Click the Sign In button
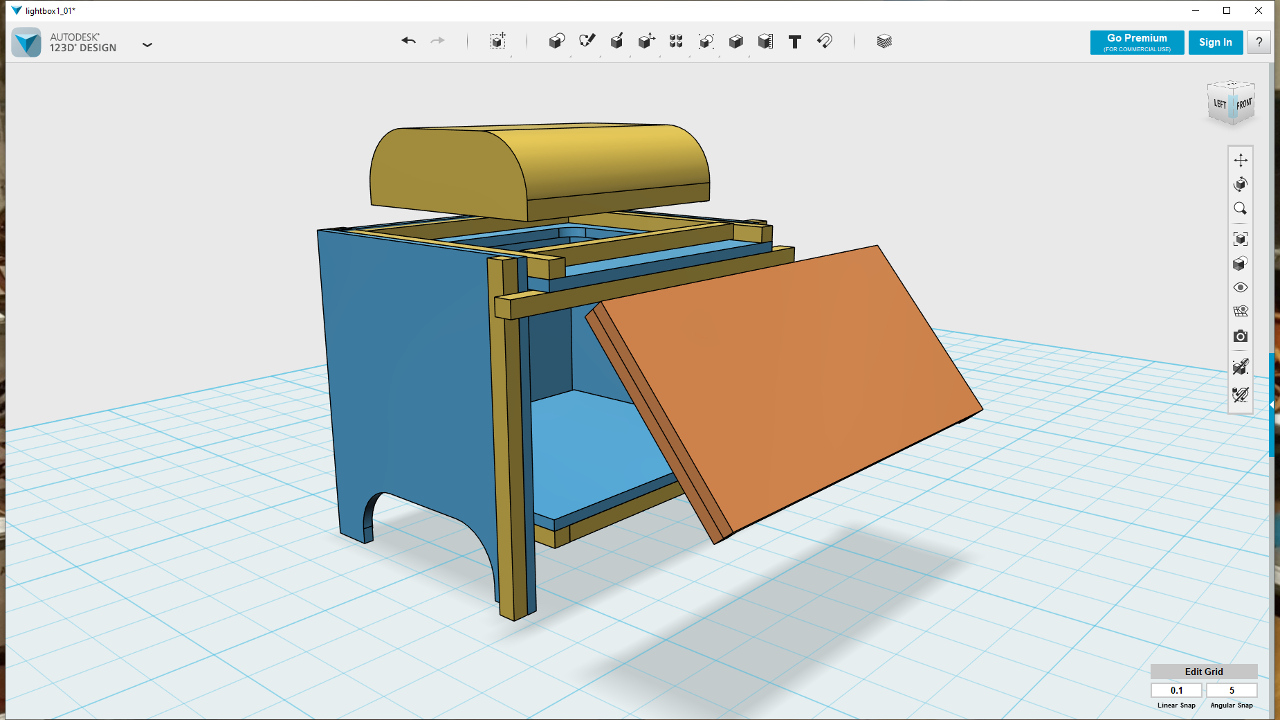 pos(1216,42)
